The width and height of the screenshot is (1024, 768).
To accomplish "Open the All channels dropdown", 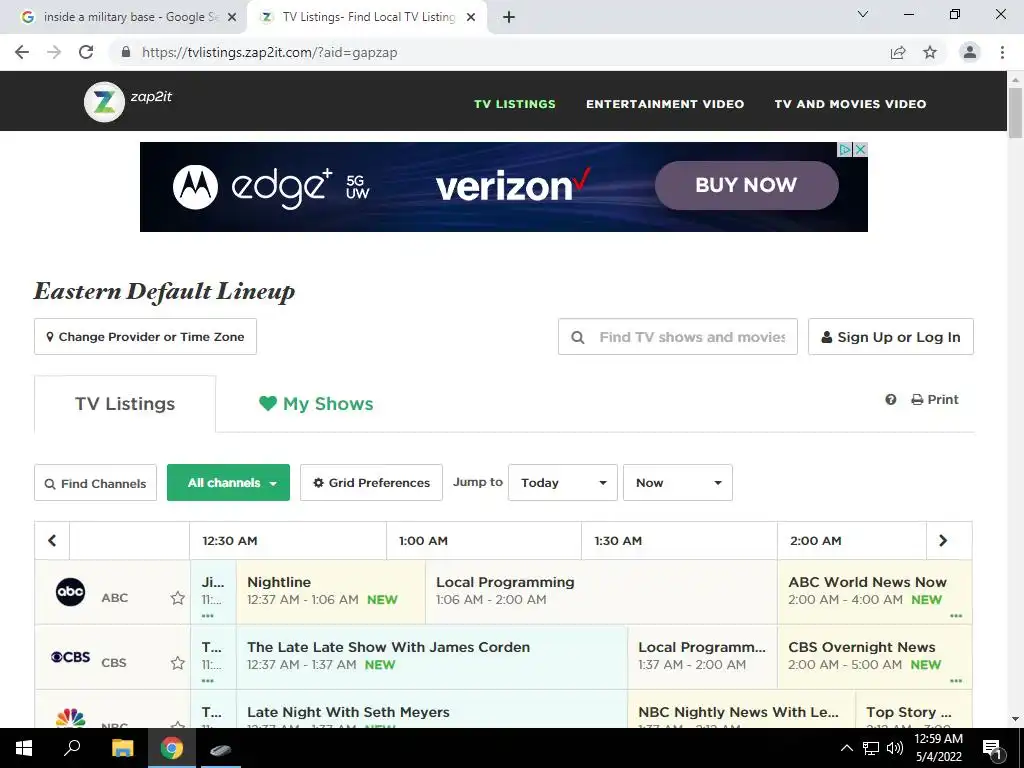I will pyautogui.click(x=229, y=483).
